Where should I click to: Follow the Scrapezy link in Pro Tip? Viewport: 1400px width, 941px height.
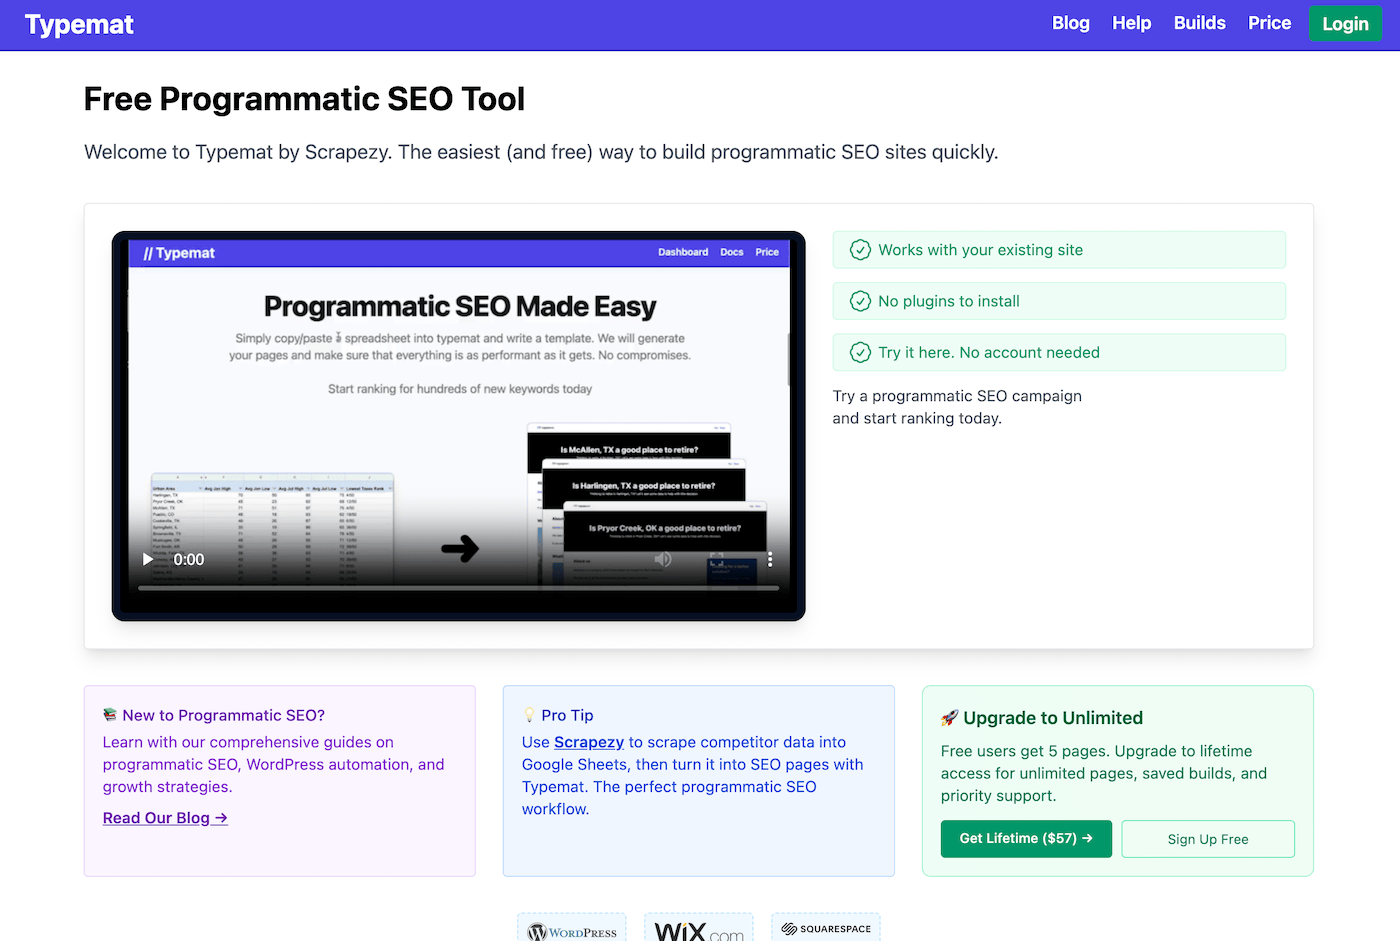[589, 742]
